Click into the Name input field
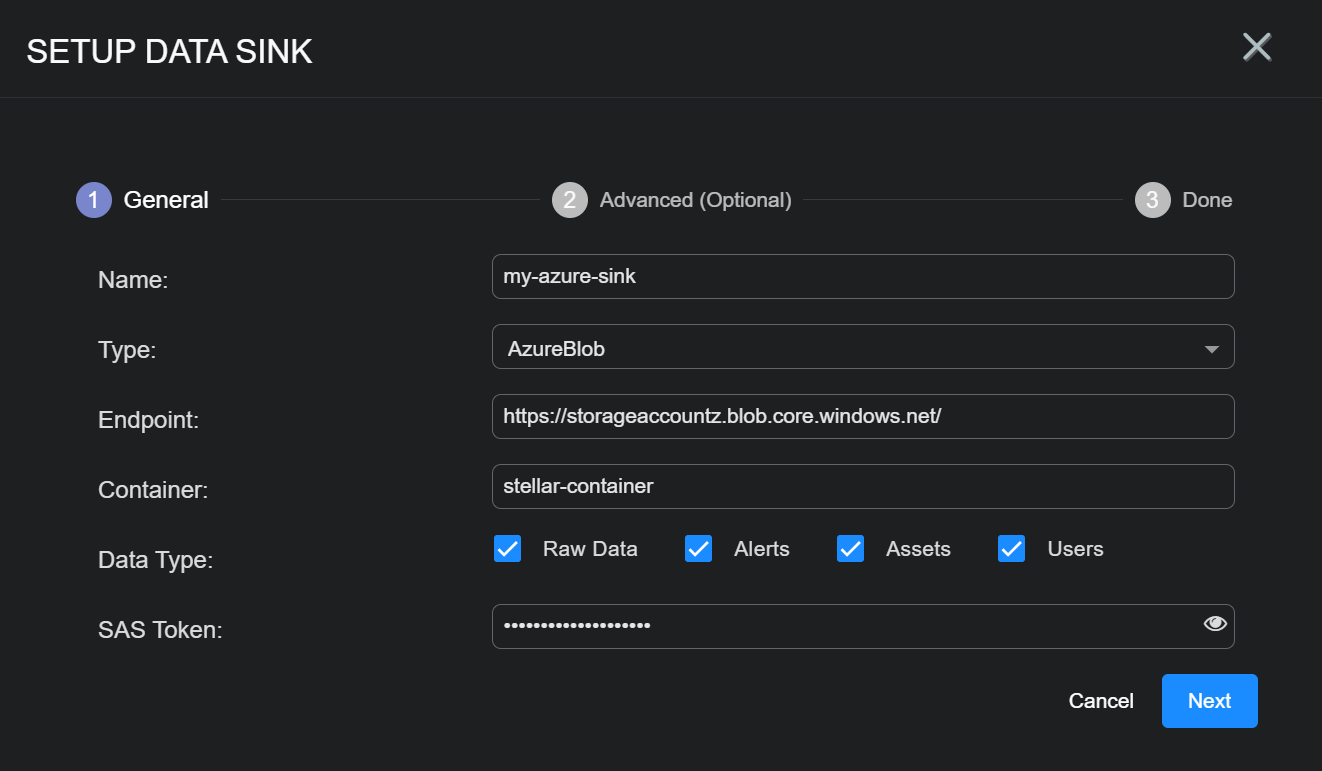Viewport: 1322px width, 771px height. pyautogui.click(x=862, y=277)
